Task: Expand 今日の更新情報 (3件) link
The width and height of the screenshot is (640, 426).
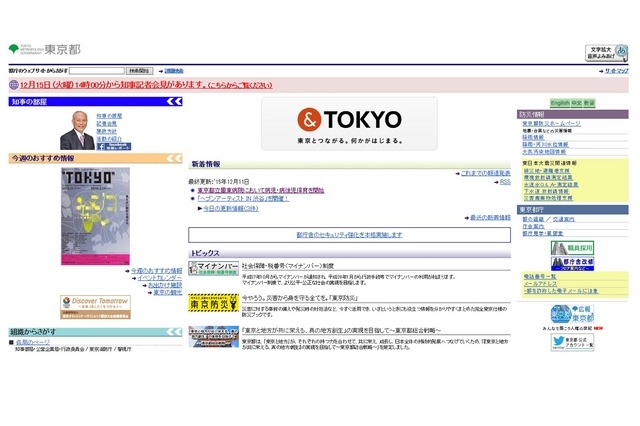Action: [231, 209]
